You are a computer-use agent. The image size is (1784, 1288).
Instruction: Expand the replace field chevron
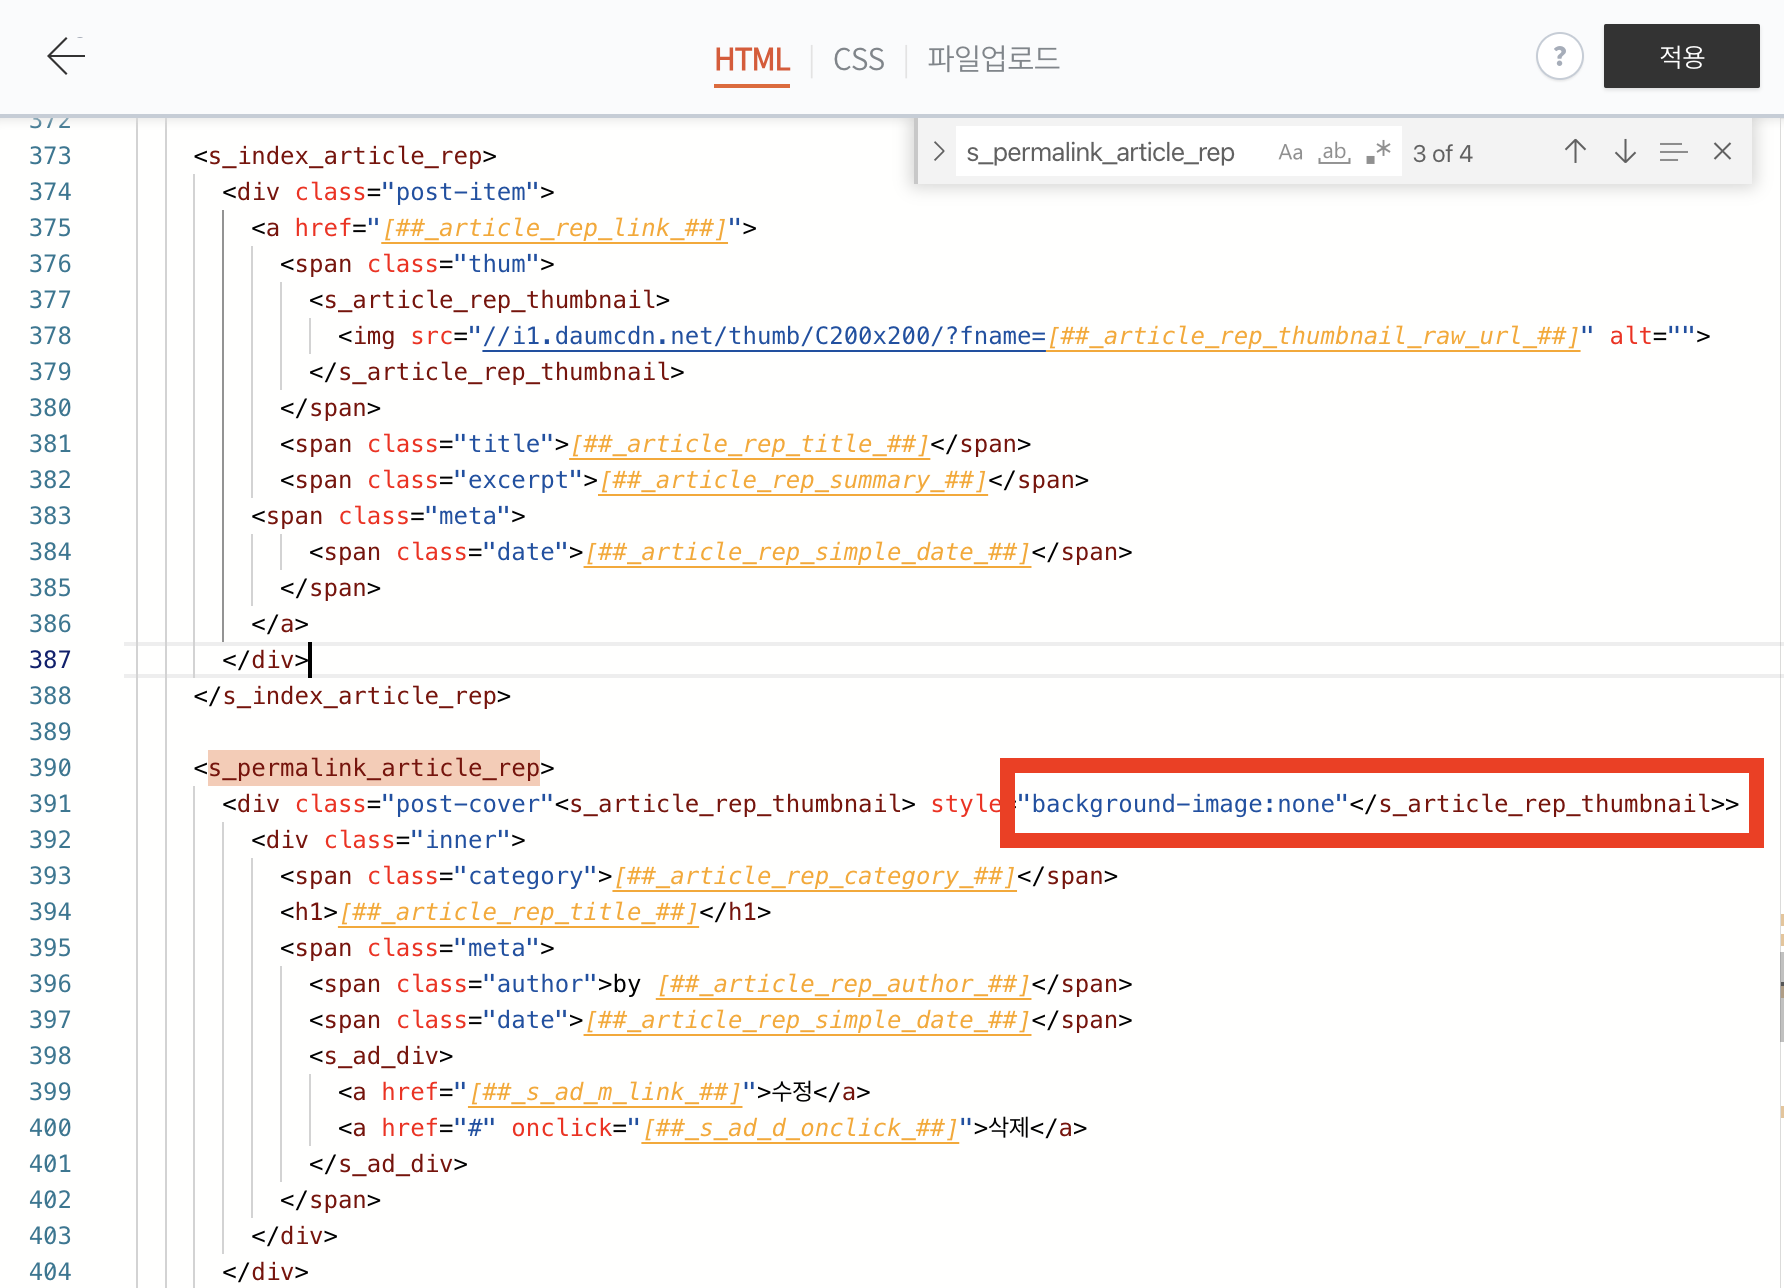point(938,152)
